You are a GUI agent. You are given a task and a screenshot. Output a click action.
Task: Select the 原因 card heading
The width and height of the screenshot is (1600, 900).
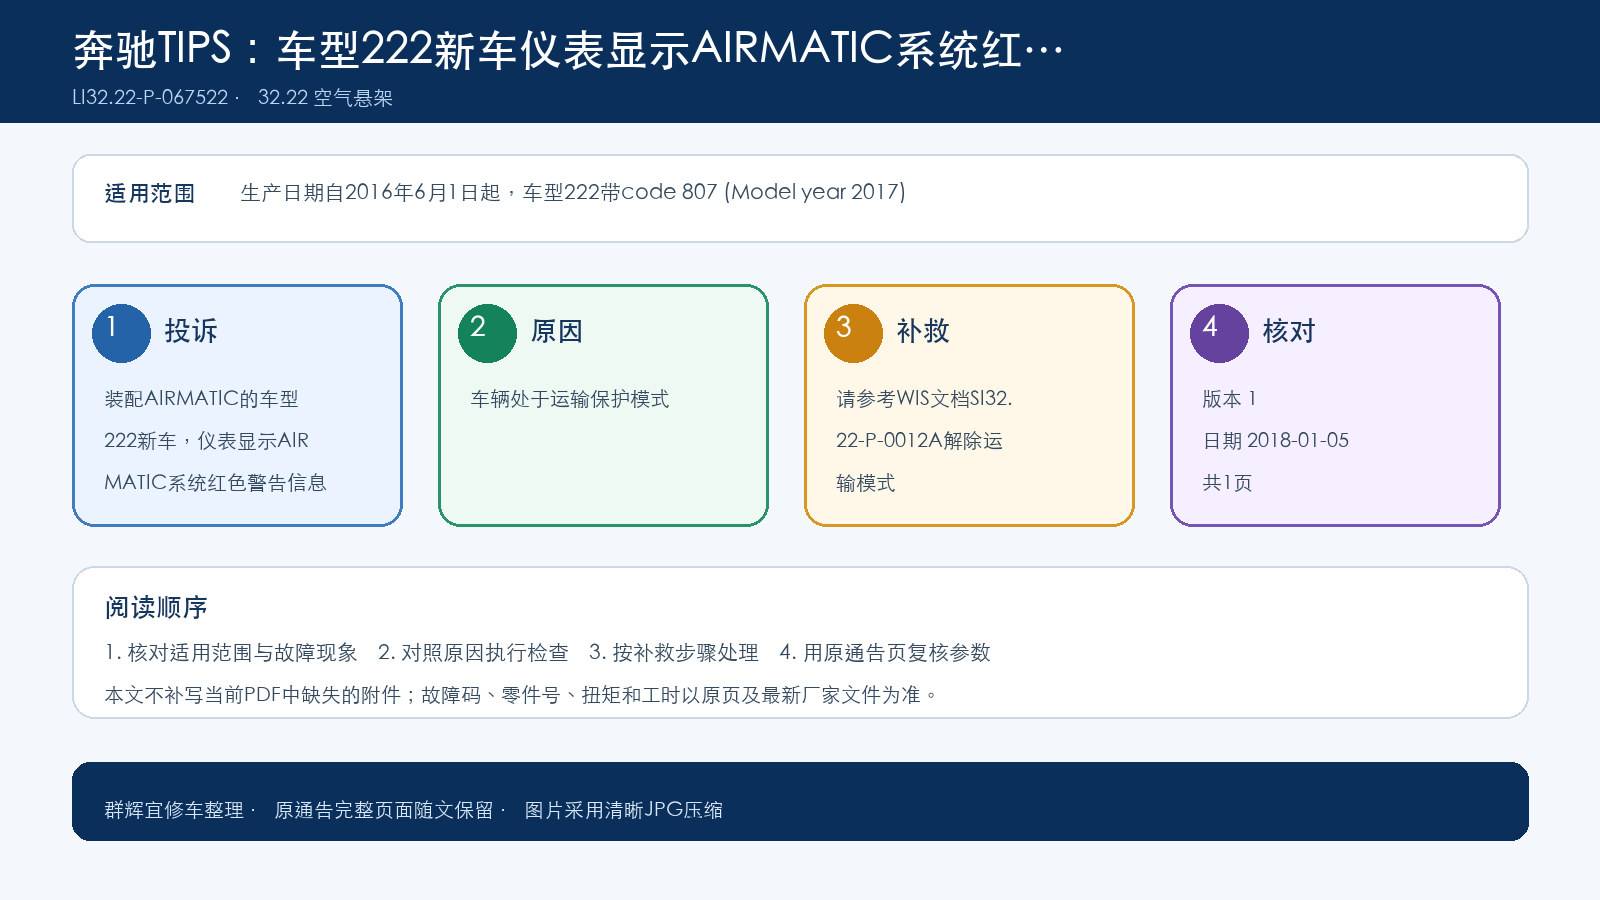click(557, 331)
